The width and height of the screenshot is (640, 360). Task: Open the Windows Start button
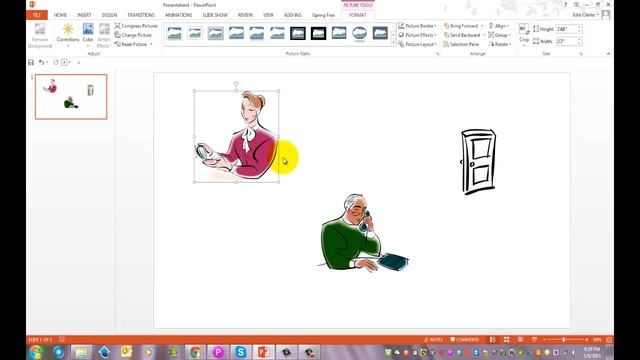pos(36,352)
